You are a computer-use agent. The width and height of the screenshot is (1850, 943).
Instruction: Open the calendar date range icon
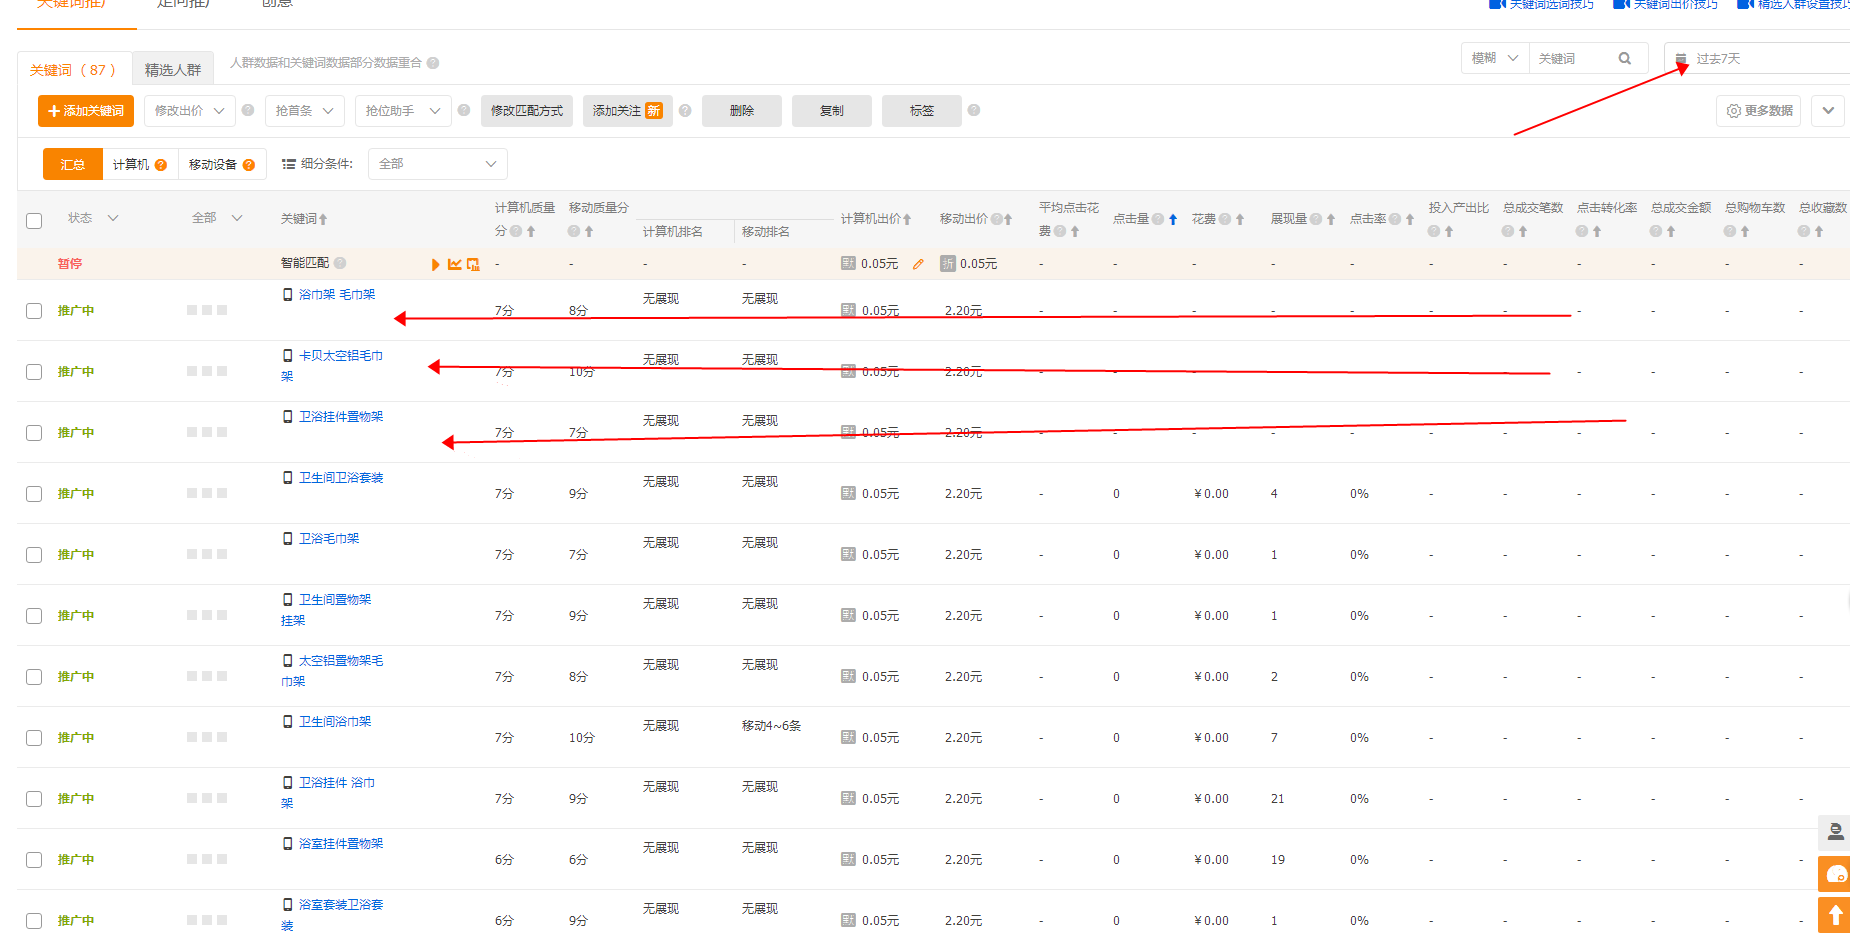(1681, 59)
